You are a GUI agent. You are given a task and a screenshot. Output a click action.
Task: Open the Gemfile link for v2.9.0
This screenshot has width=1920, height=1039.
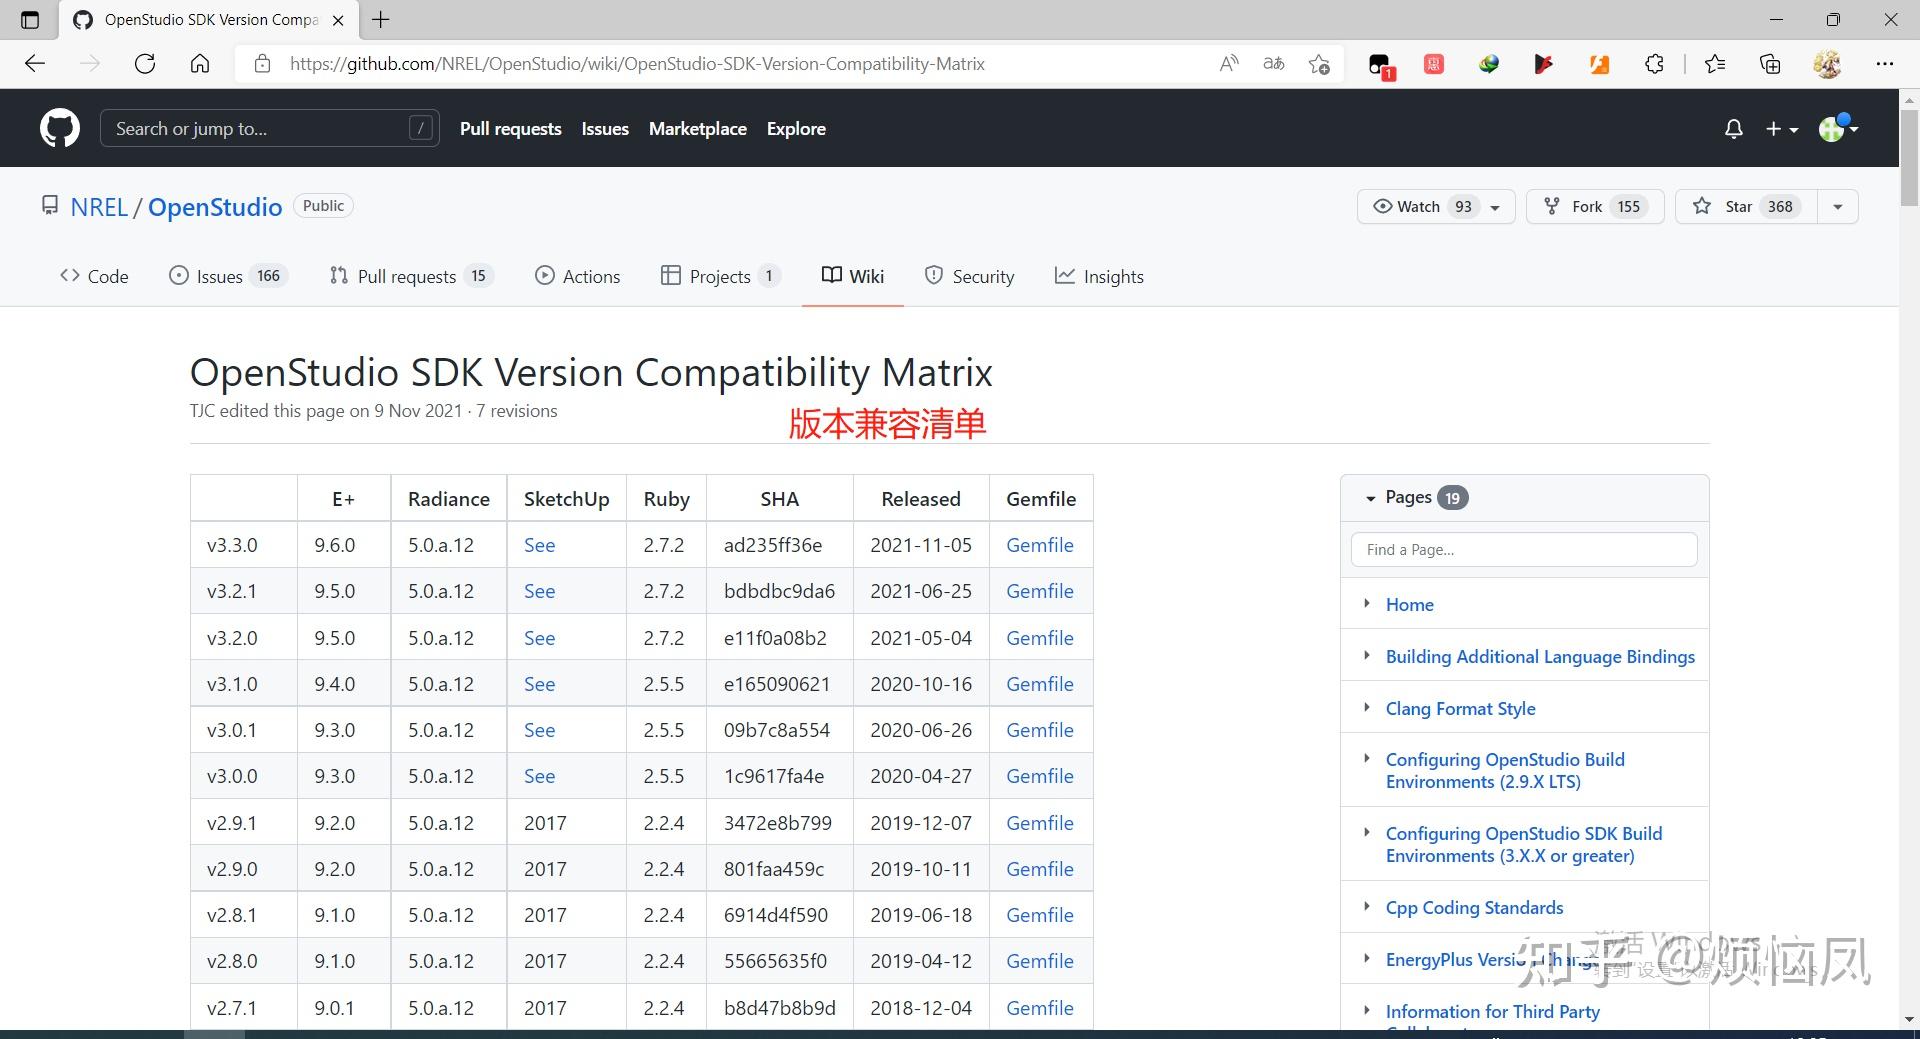tap(1040, 869)
